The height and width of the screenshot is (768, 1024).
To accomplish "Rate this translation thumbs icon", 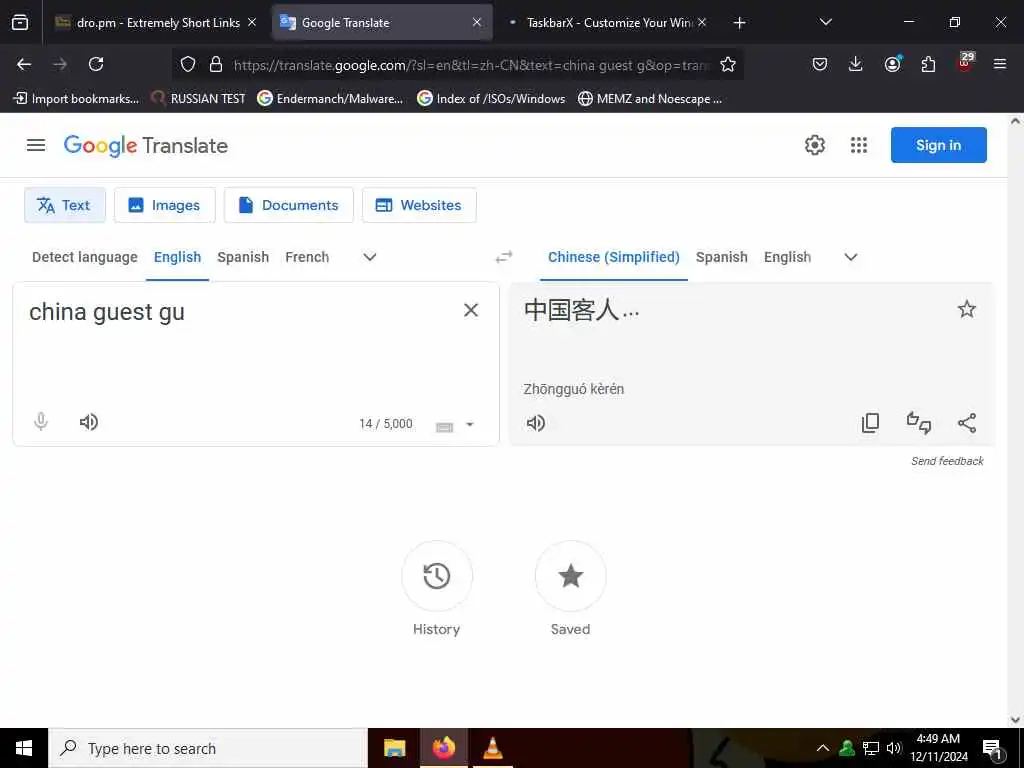I will tap(919, 423).
